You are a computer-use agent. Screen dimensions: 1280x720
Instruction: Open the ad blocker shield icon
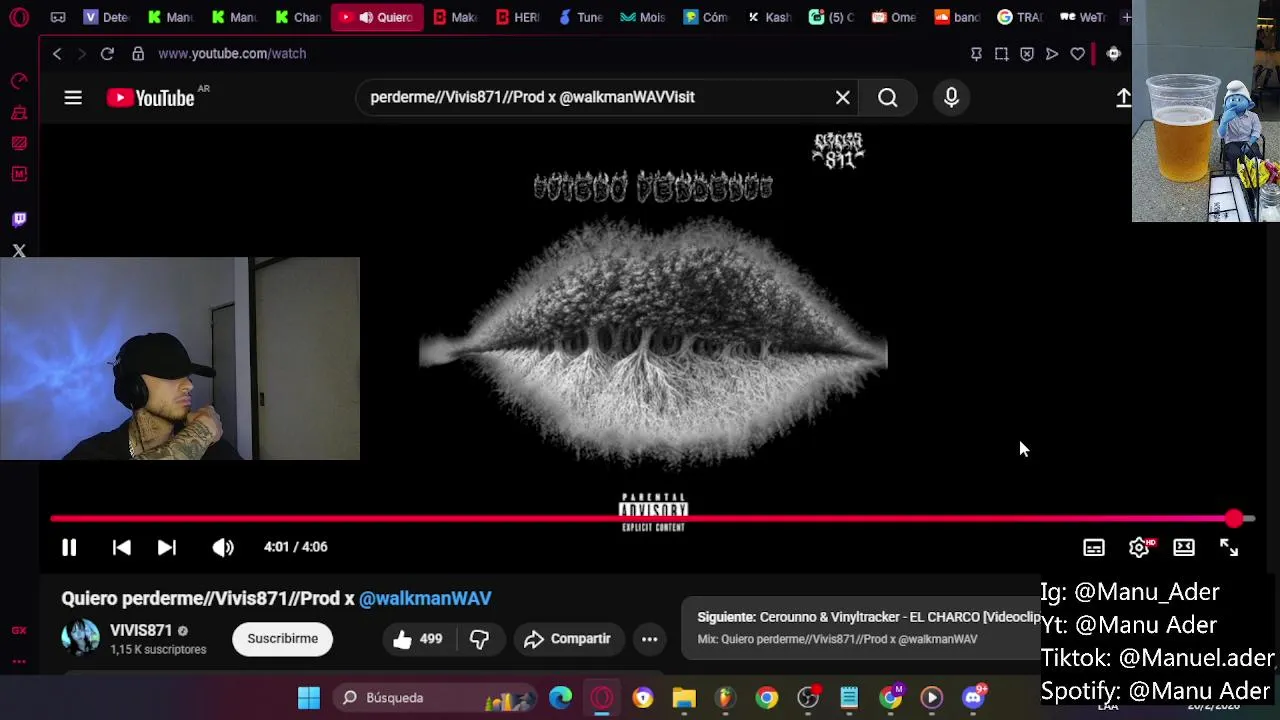1027,54
